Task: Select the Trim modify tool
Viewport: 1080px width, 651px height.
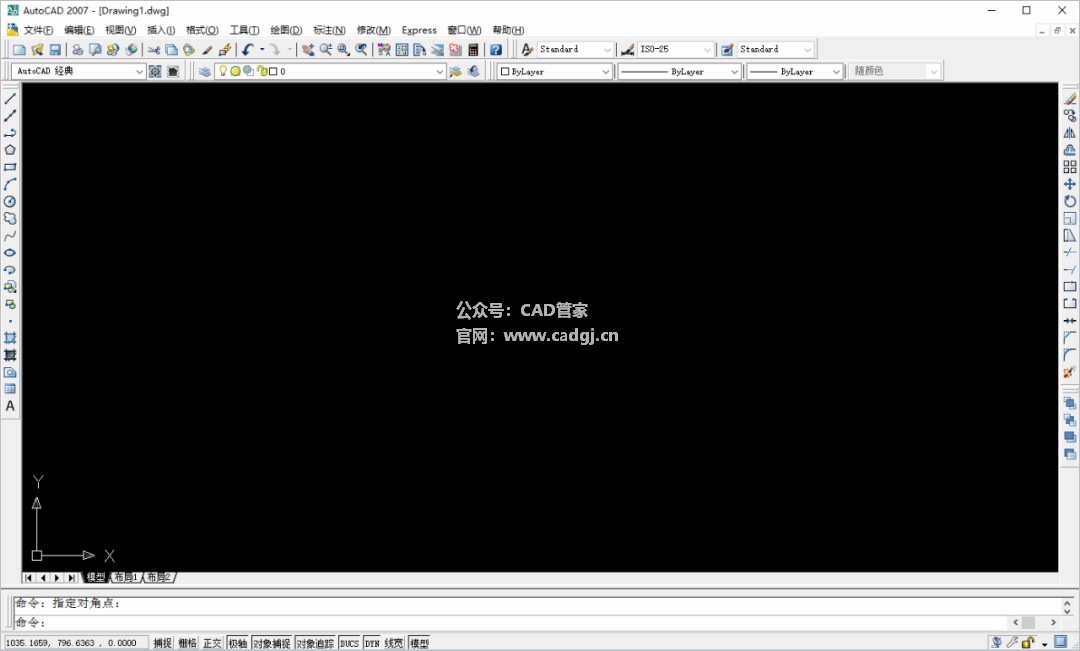Action: tap(1070, 253)
